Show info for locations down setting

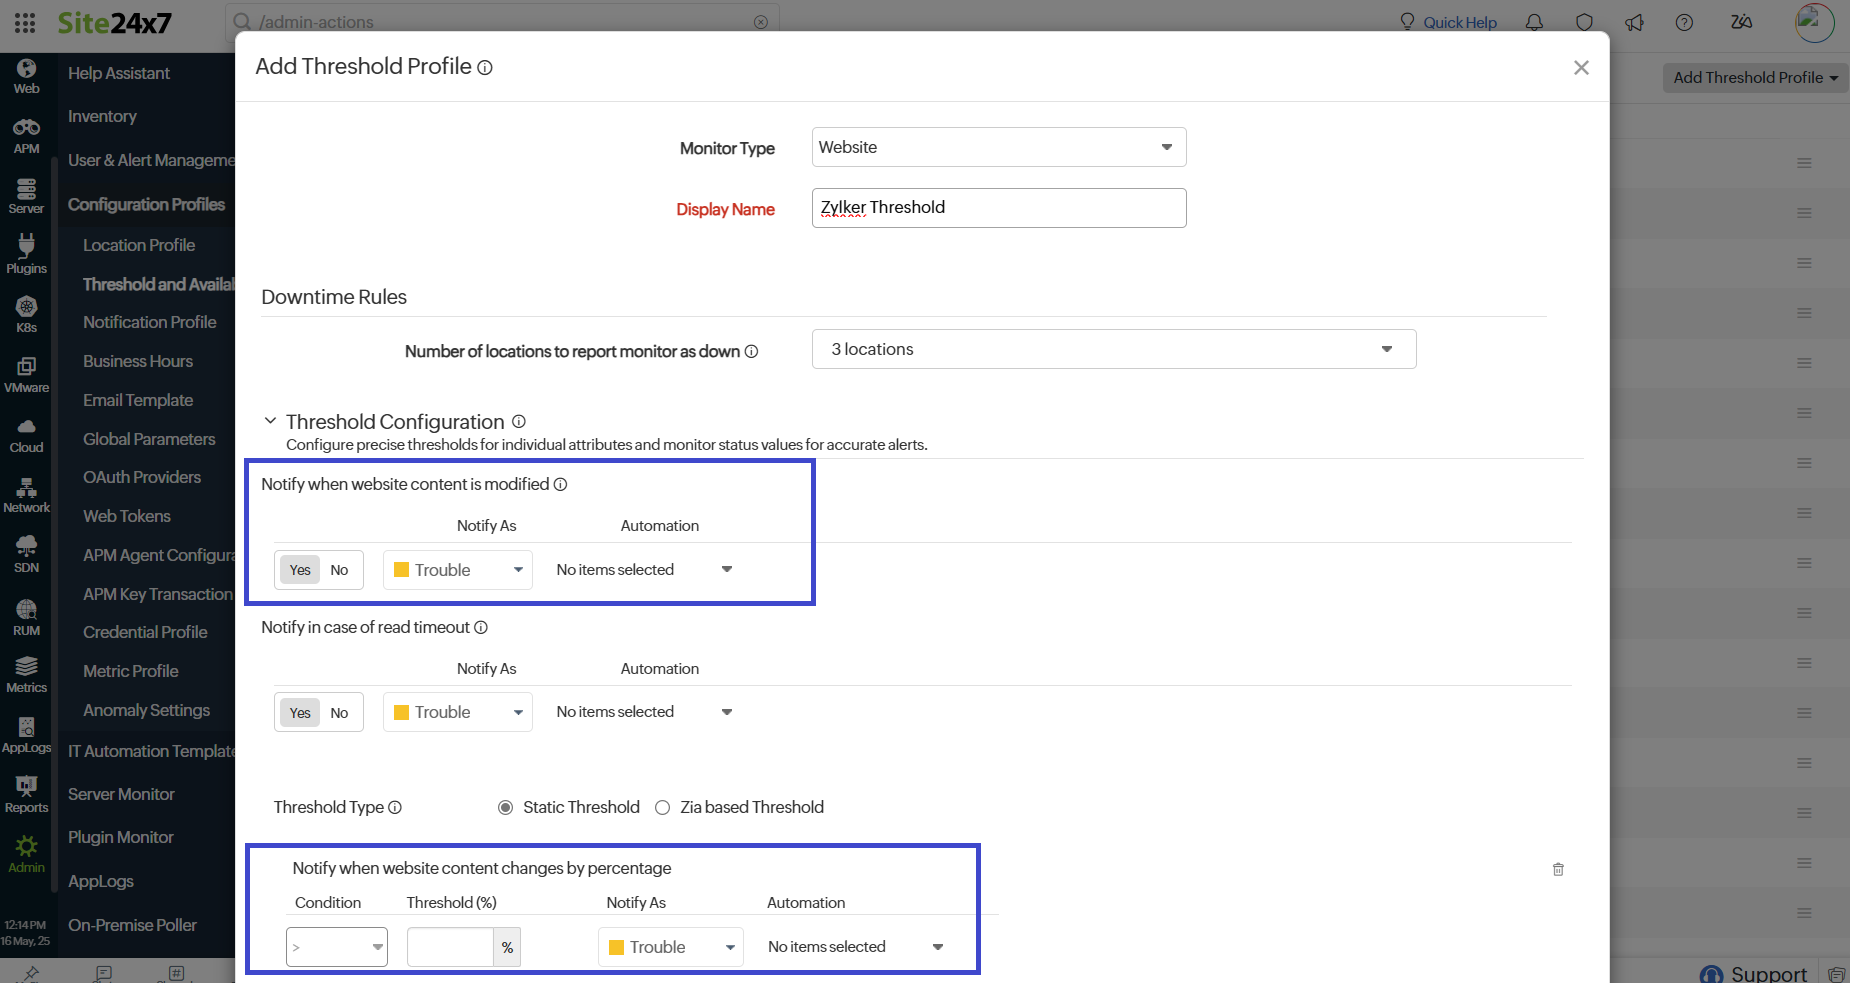(752, 352)
